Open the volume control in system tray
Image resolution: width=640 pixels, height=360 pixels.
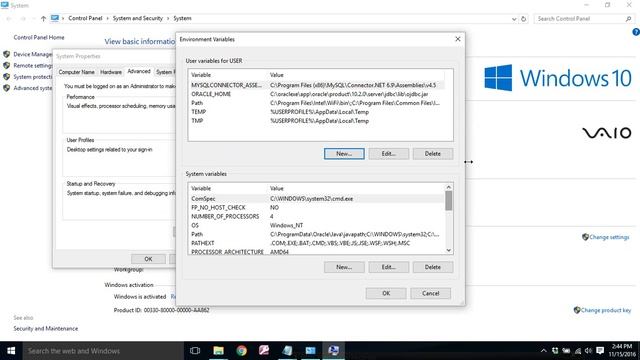(588, 351)
